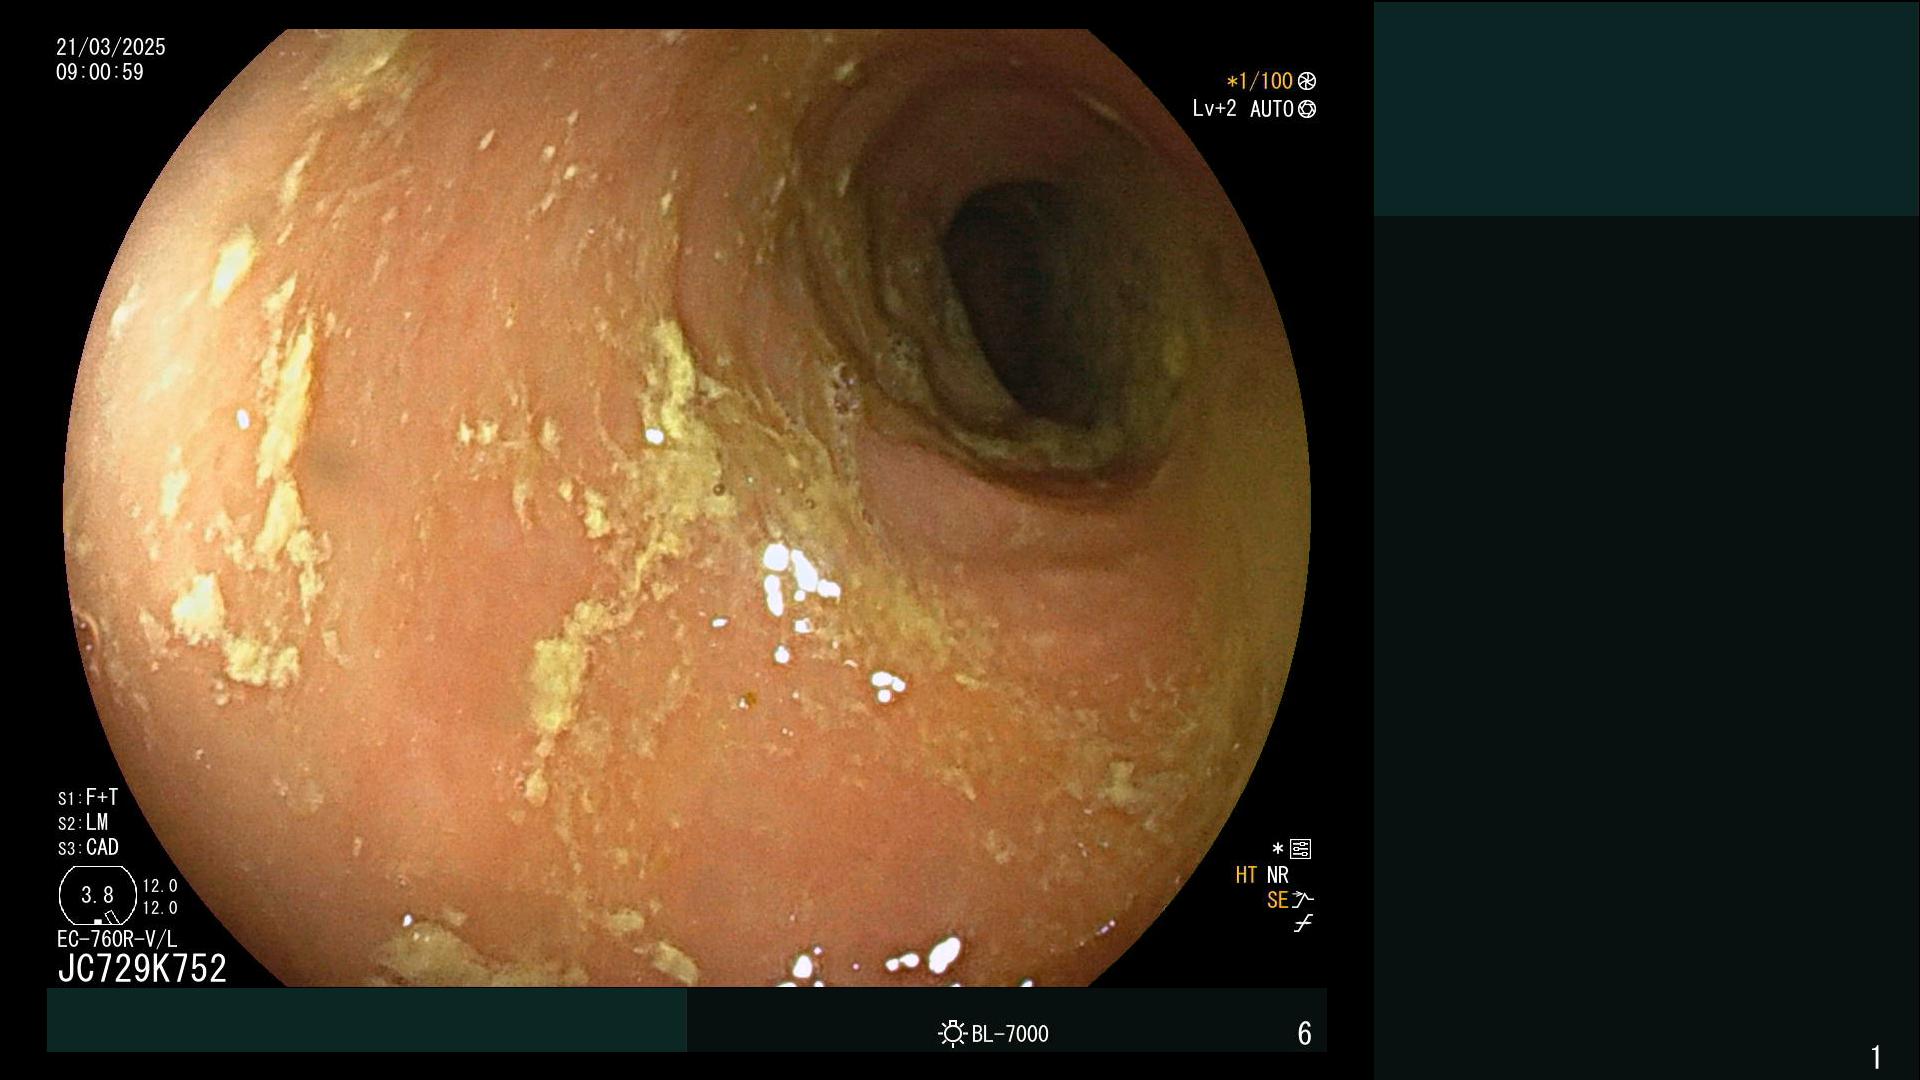Click the *1/100 shutter value
Screen dimensions: 1920x1080
[1259, 81]
